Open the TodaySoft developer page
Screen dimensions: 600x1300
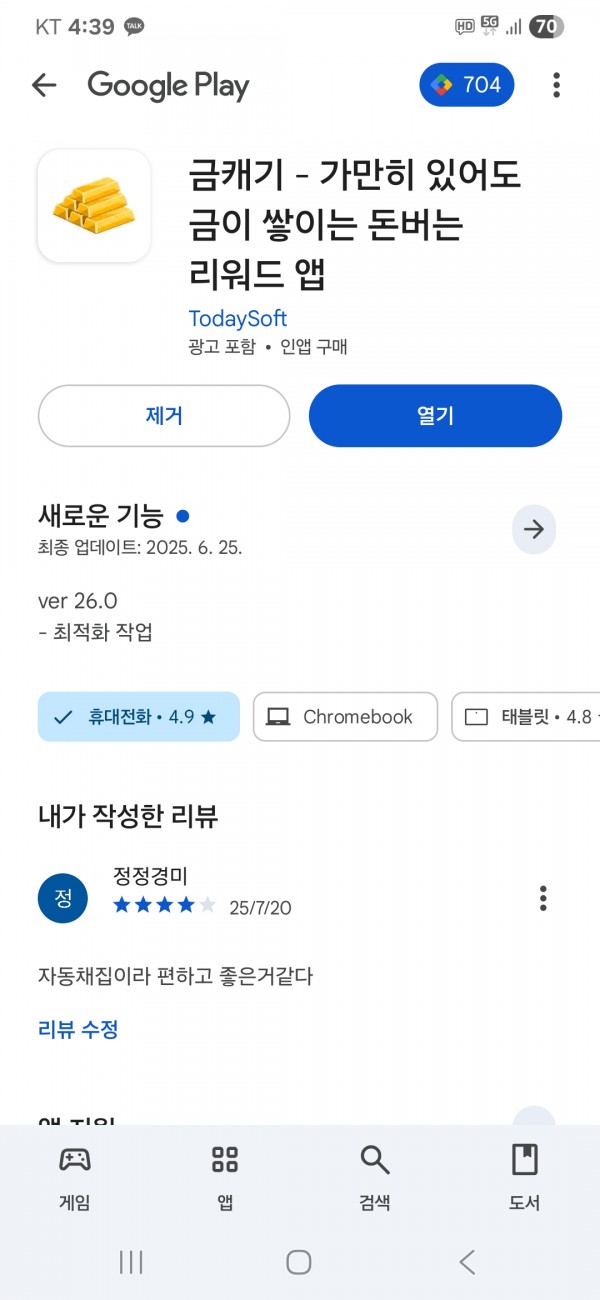238,318
